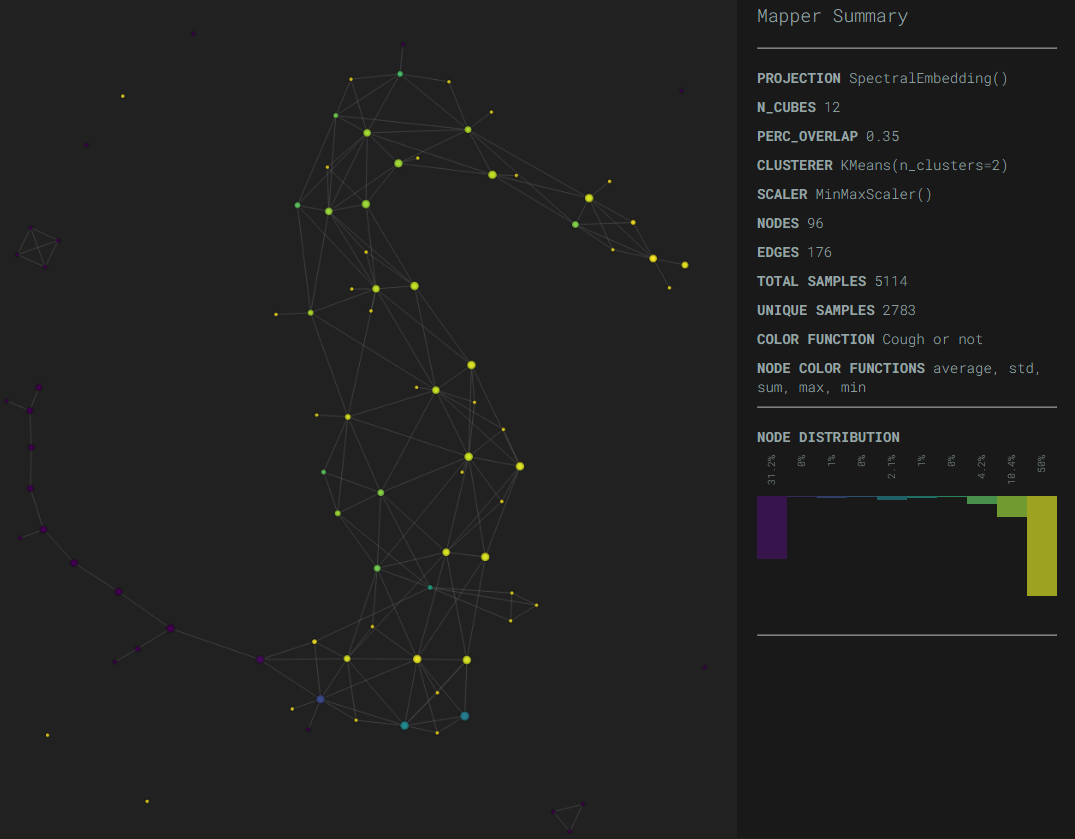Click the tall yellow 50% histogram bar
The image size is (1075, 839).
coord(1041,546)
